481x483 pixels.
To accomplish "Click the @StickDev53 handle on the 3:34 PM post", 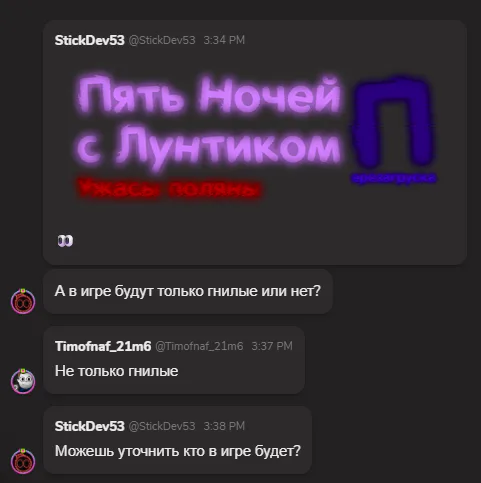I will tap(162, 40).
